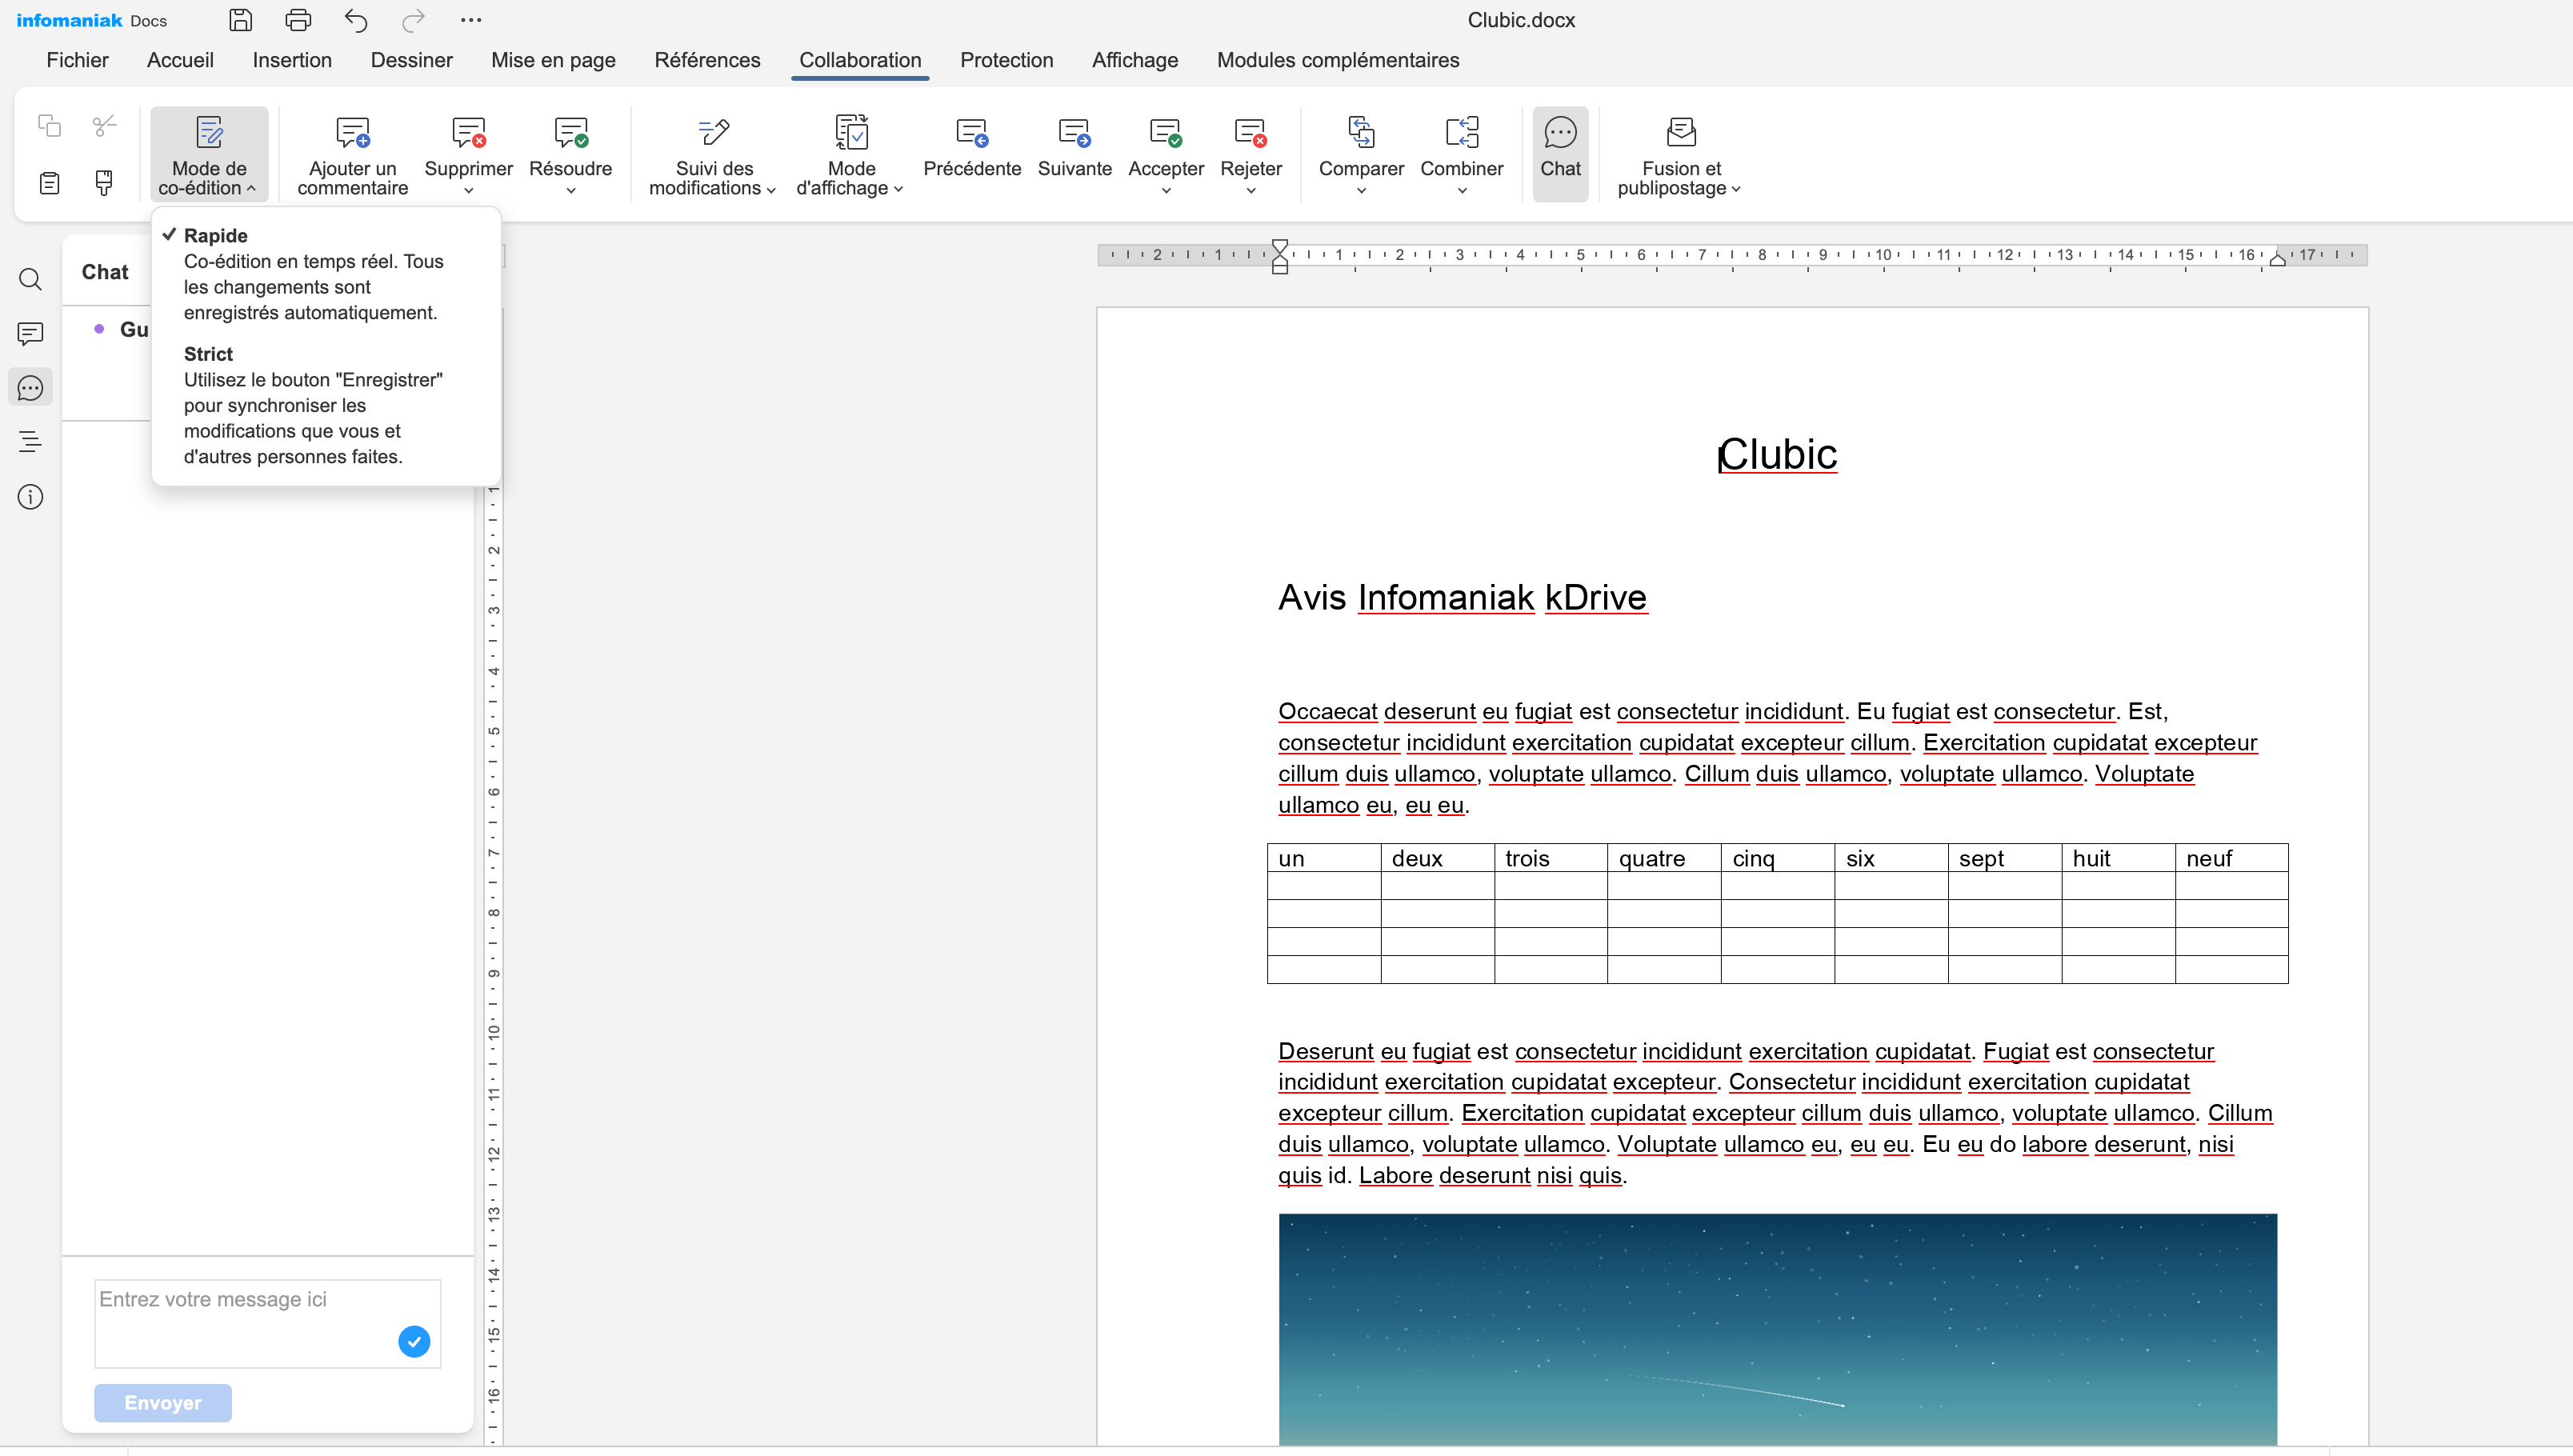Click the Redo arrow icon

(x=413, y=20)
